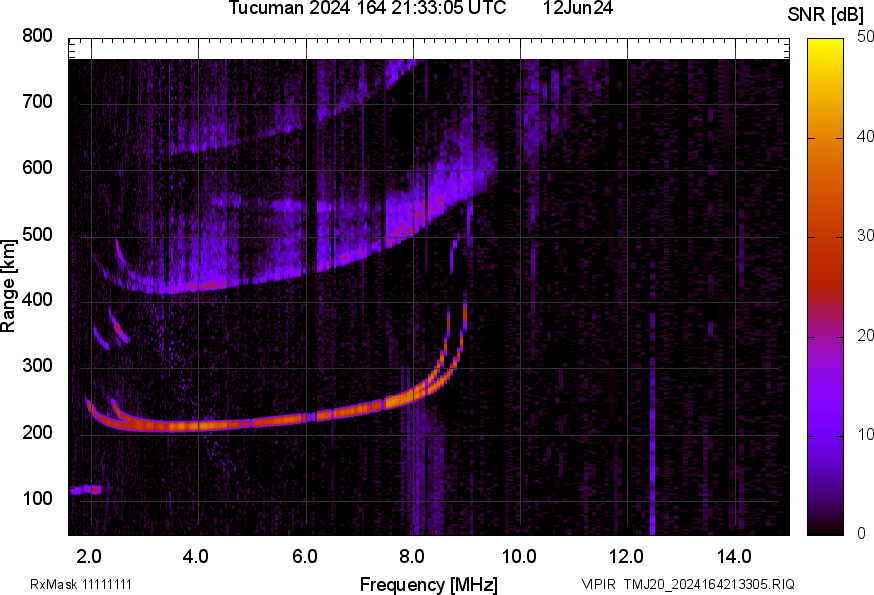
Task: Click the vertical interference line at 12.5 MHz
Action: (652, 424)
